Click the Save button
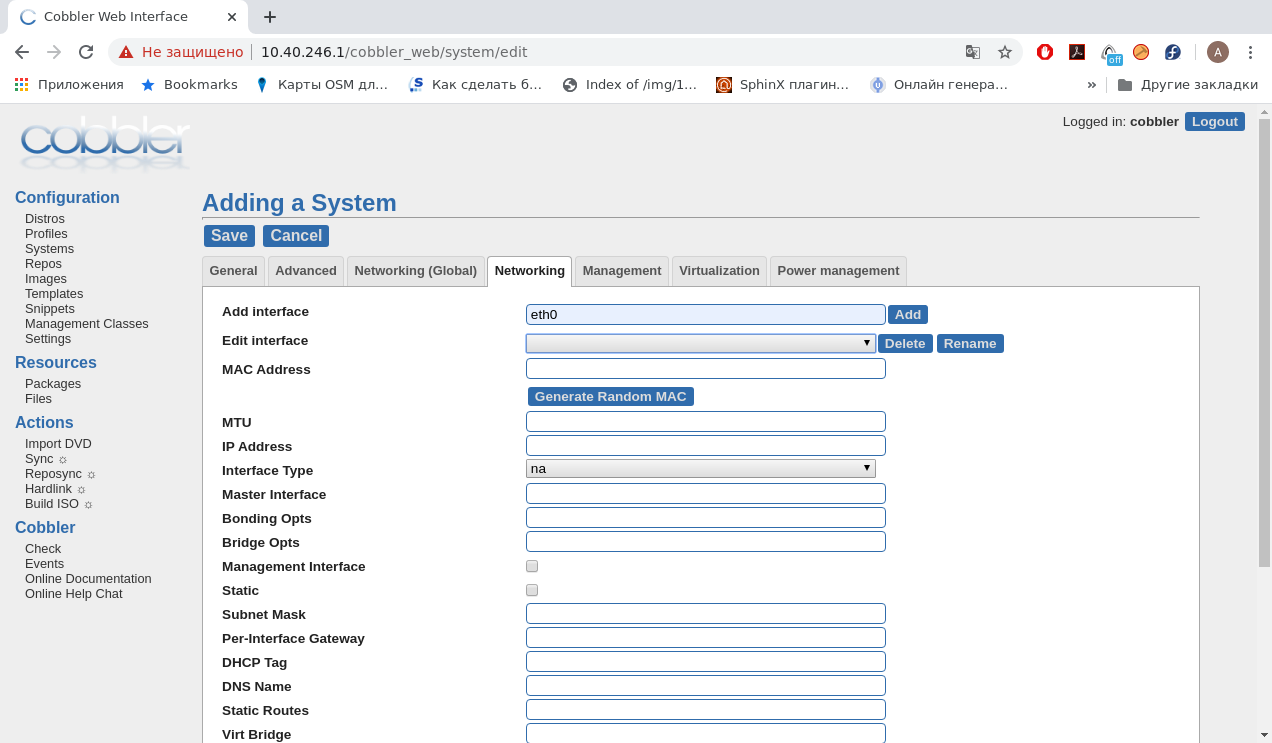 pos(229,236)
